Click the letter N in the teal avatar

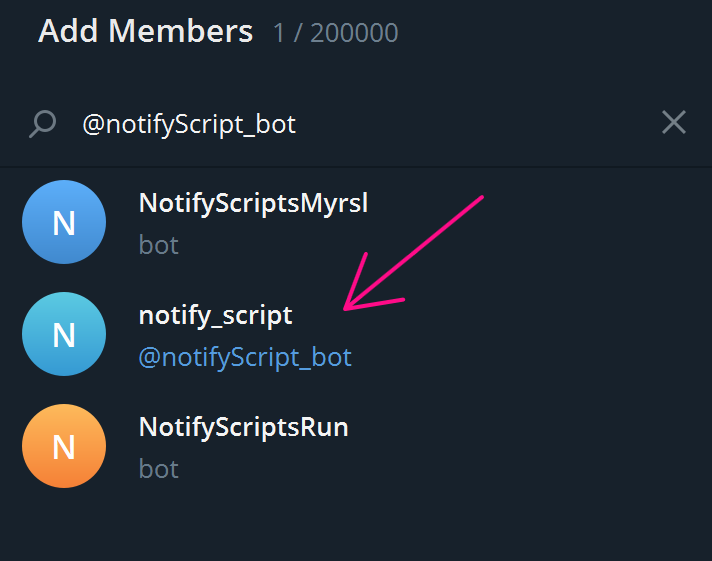click(x=64, y=335)
